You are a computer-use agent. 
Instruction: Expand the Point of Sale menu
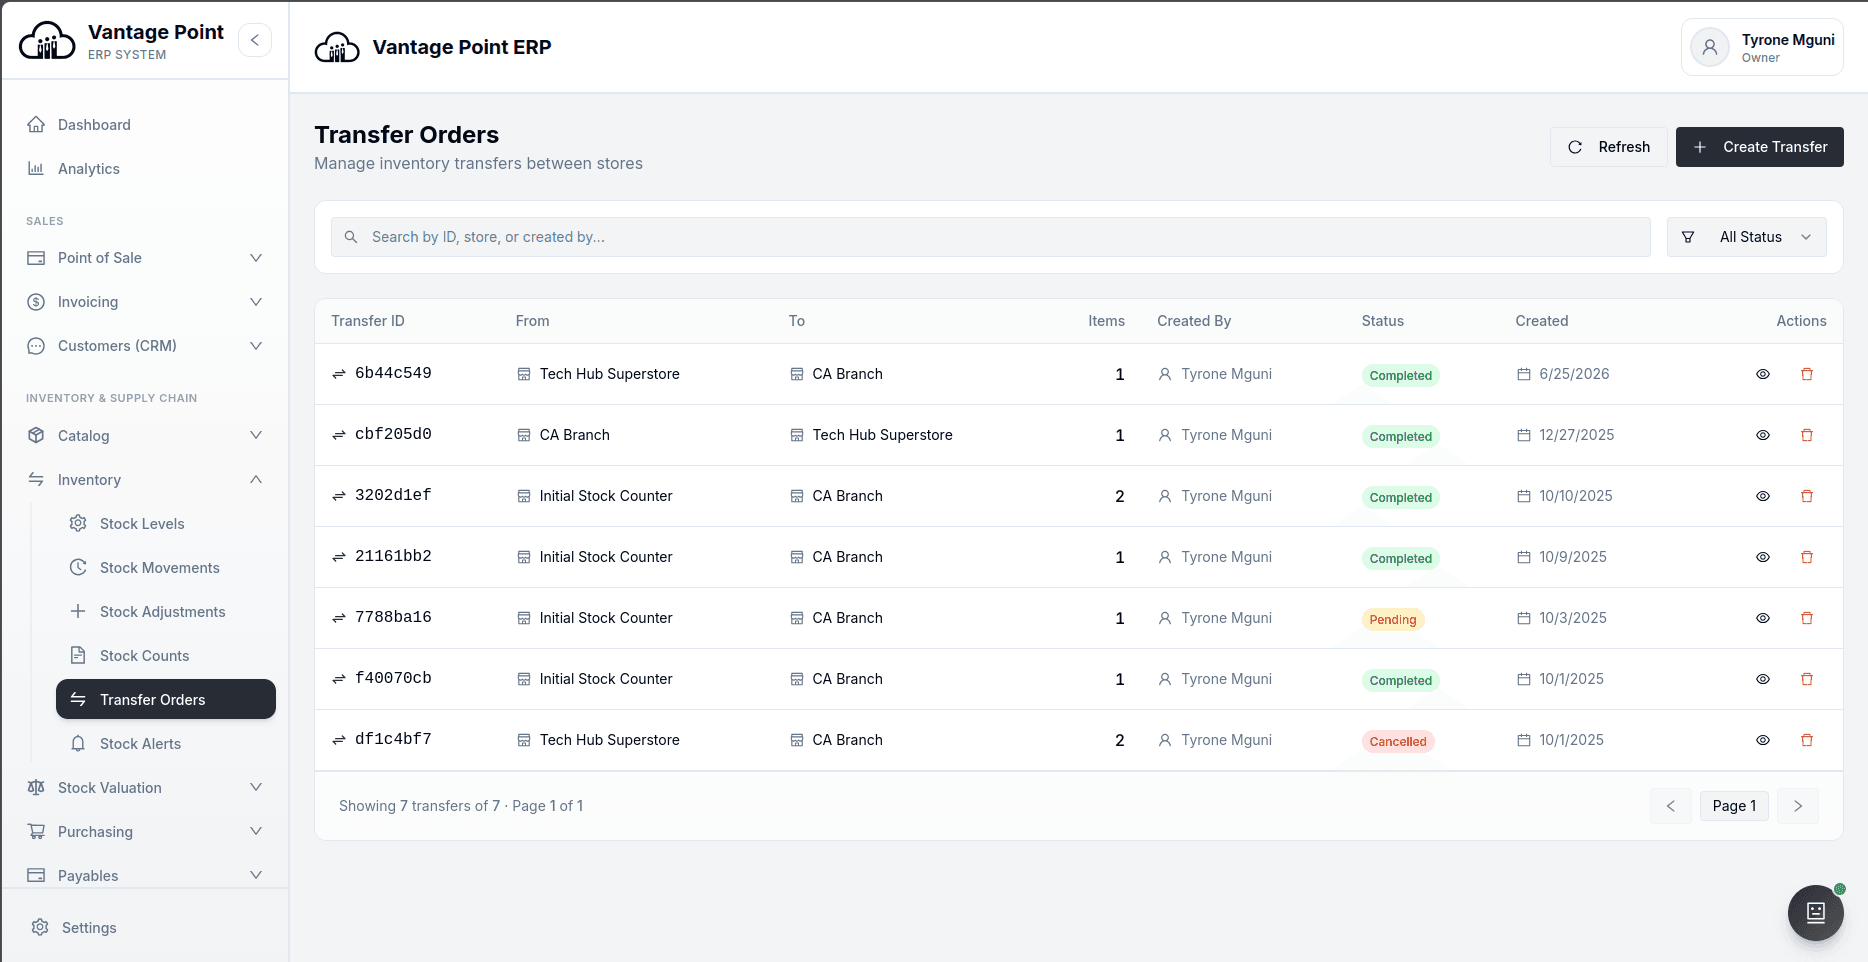click(x=145, y=258)
